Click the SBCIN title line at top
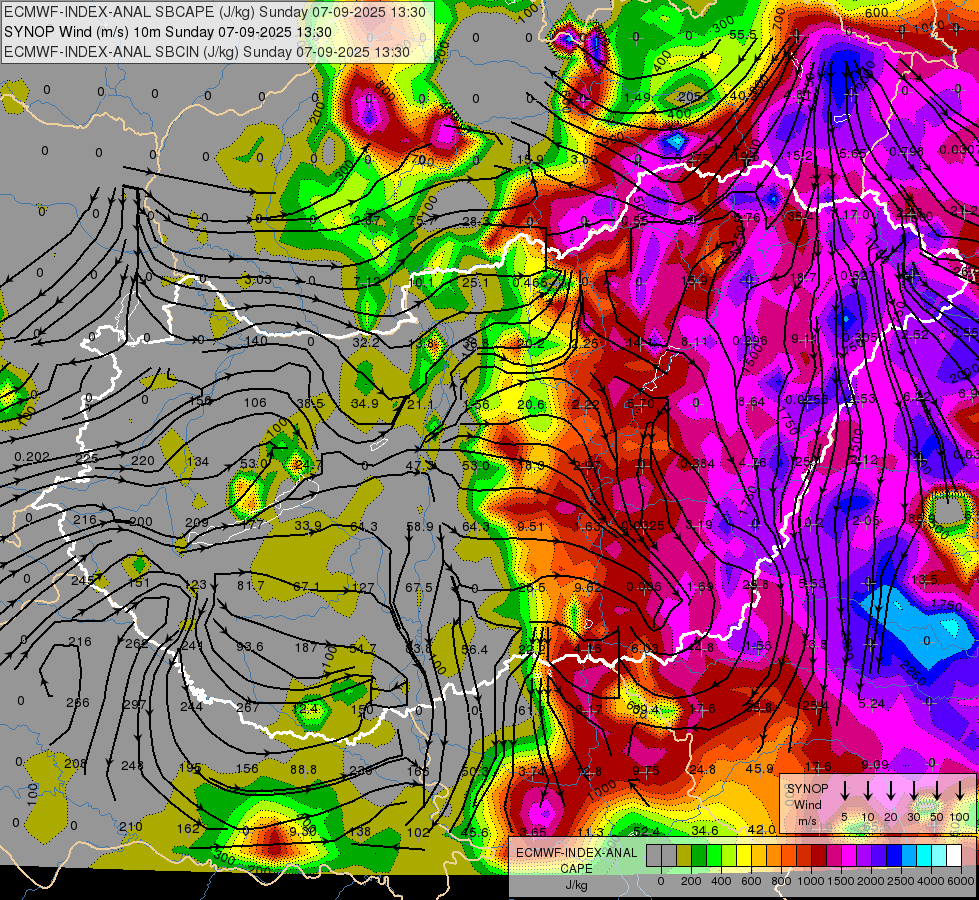 coord(207,52)
